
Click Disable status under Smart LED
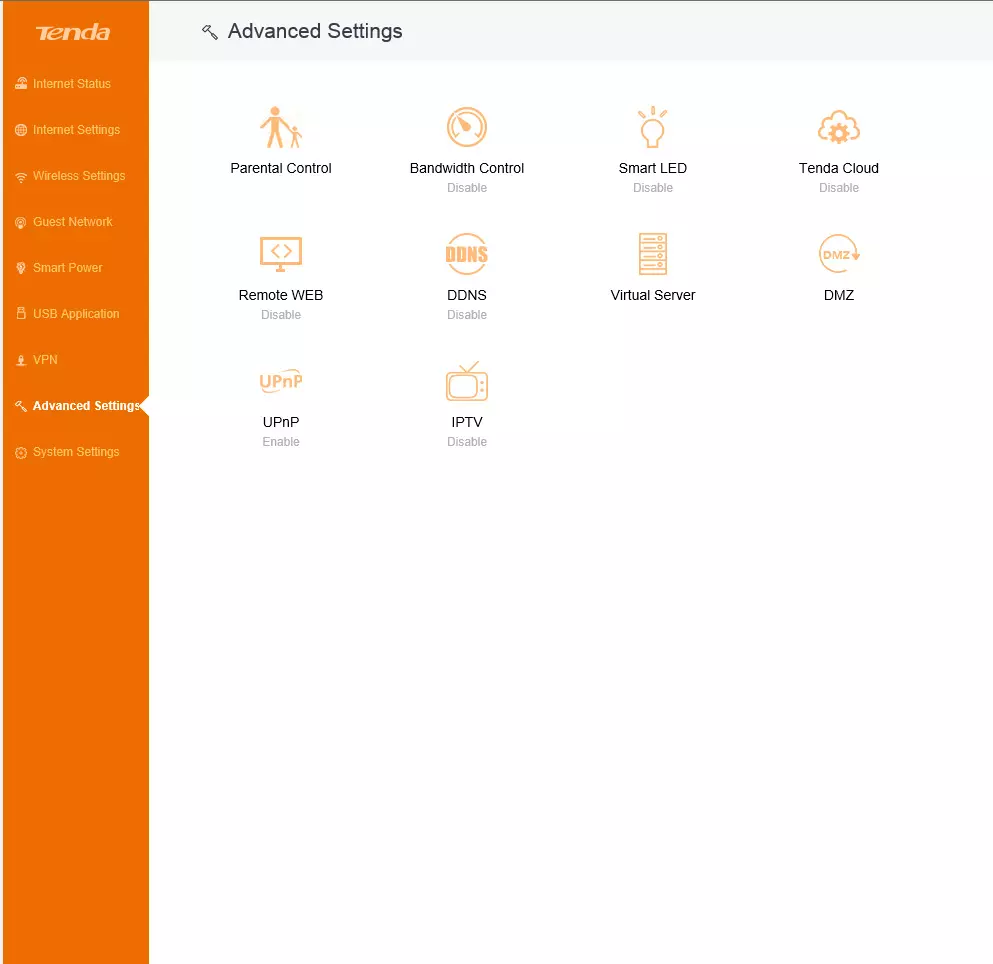point(652,187)
